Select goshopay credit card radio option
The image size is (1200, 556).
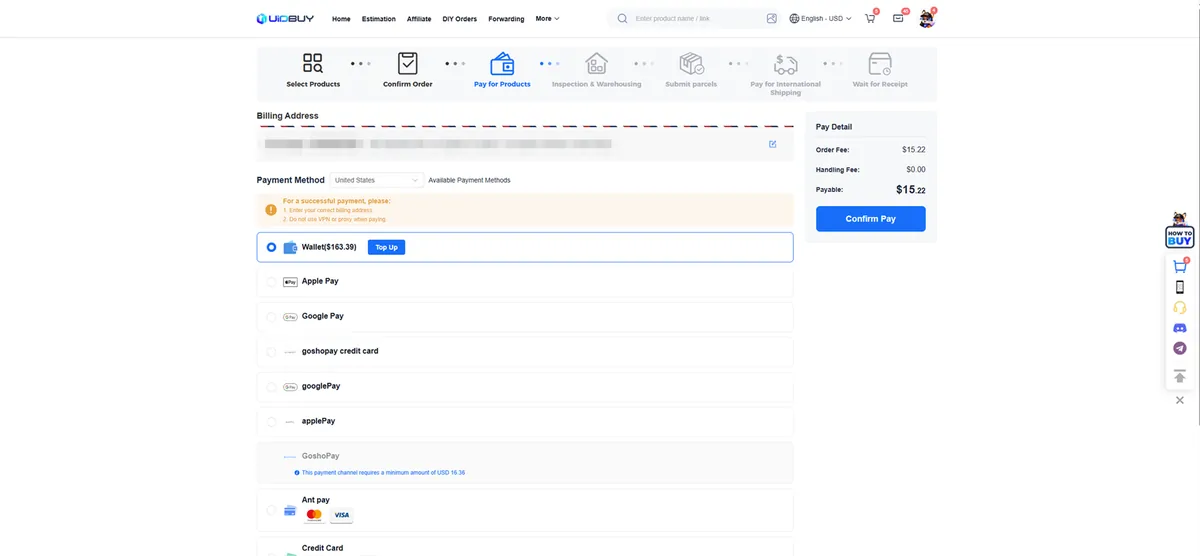[271, 352]
